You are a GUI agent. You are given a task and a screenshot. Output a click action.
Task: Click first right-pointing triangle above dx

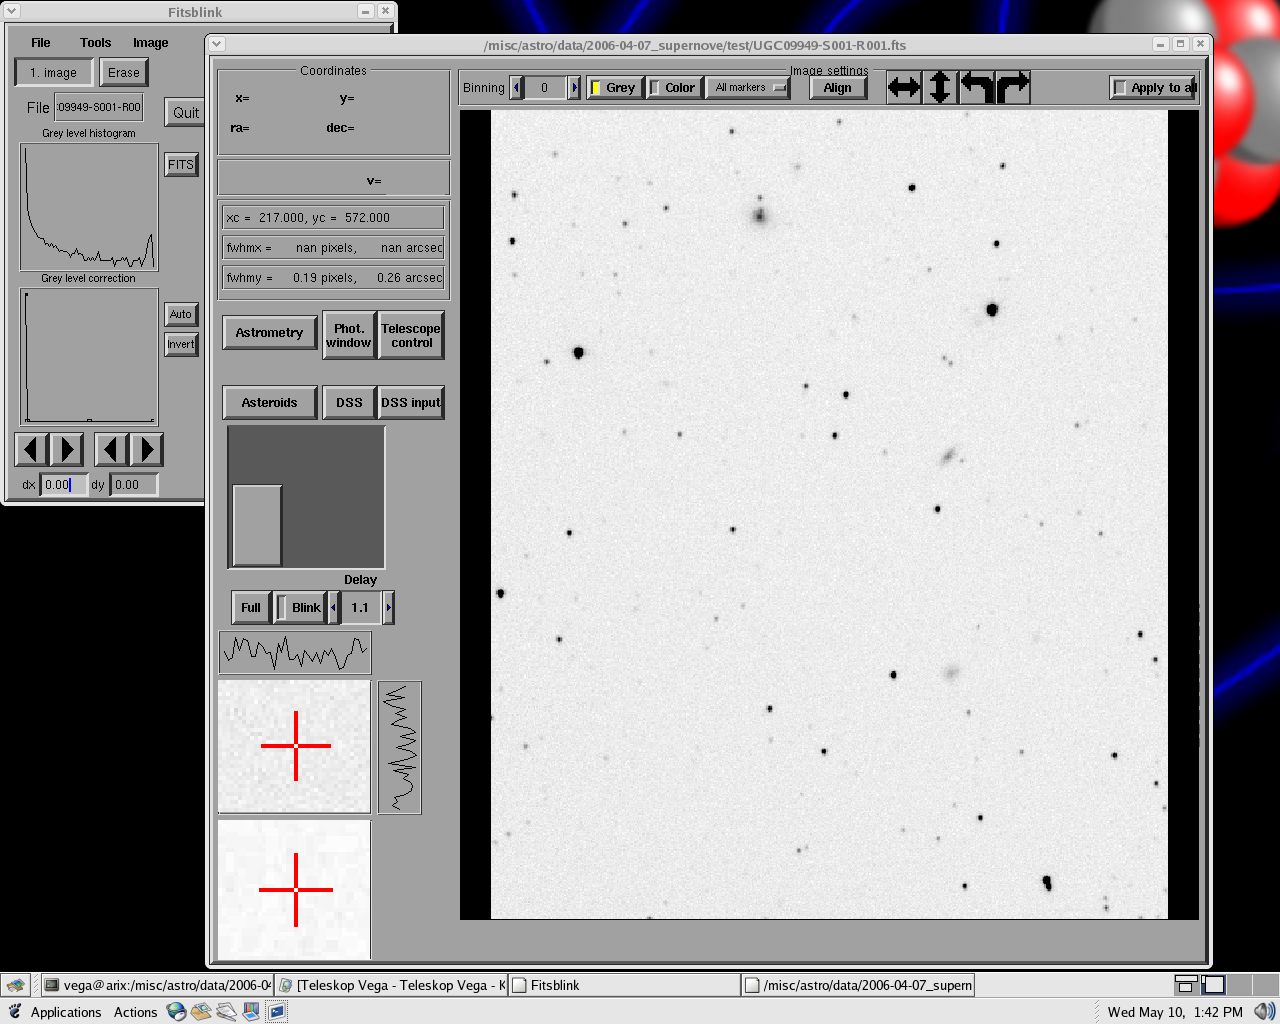tap(66, 449)
